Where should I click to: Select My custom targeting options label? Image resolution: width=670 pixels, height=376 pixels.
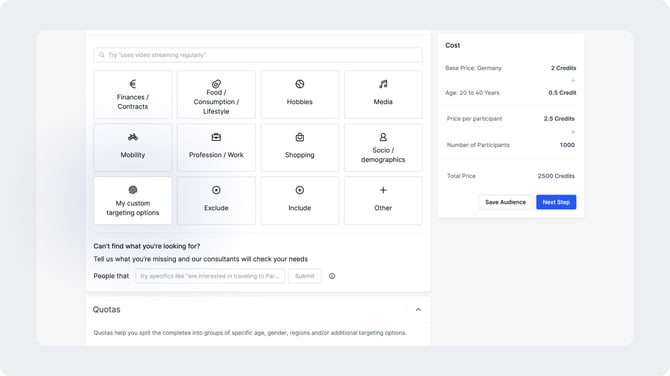point(133,208)
